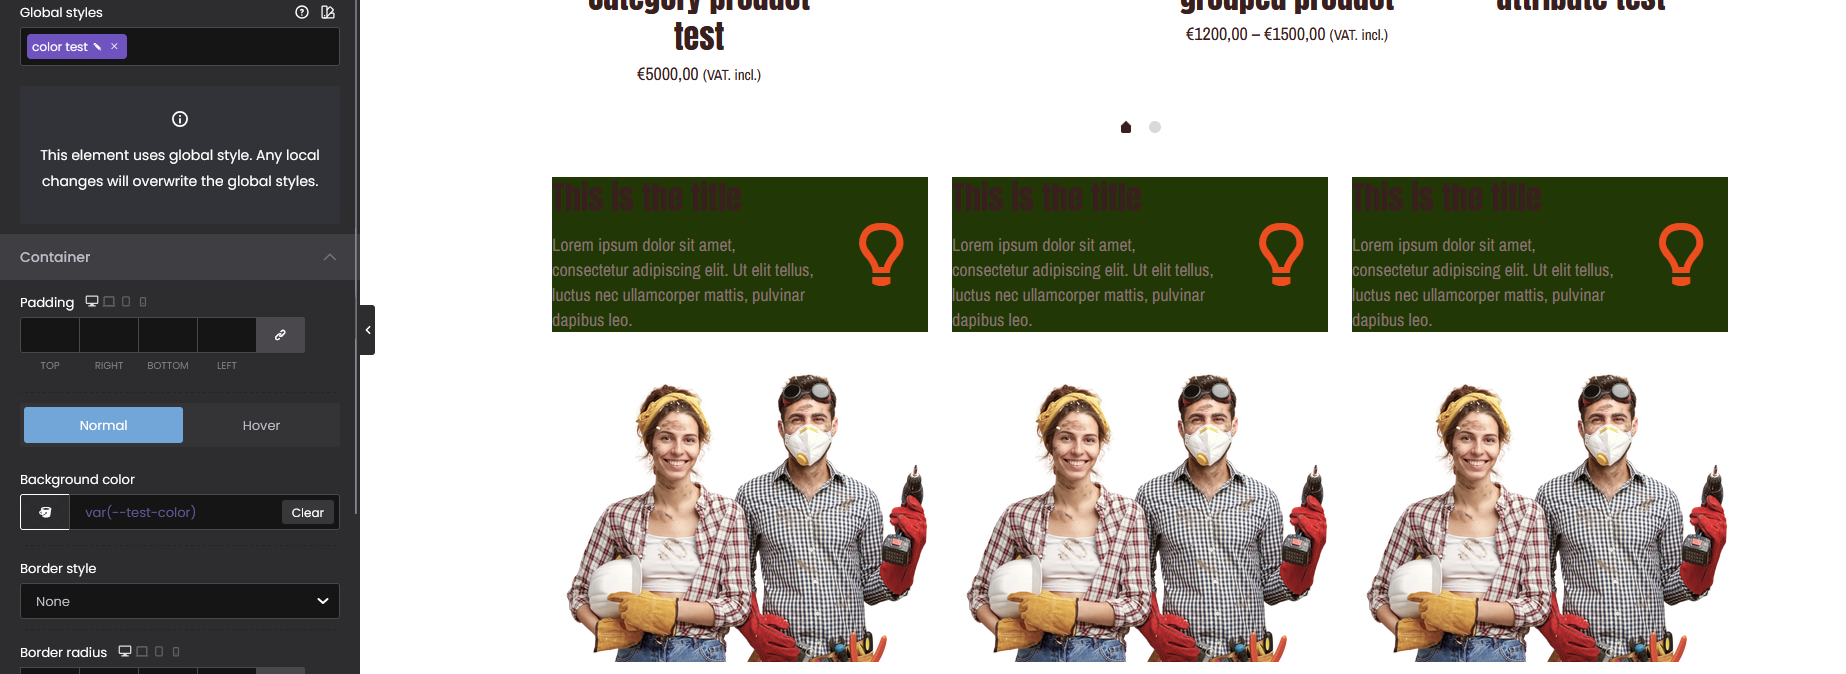Collapse the editor sidebar panel
This screenshot has height=674, width=1846.
(367, 330)
